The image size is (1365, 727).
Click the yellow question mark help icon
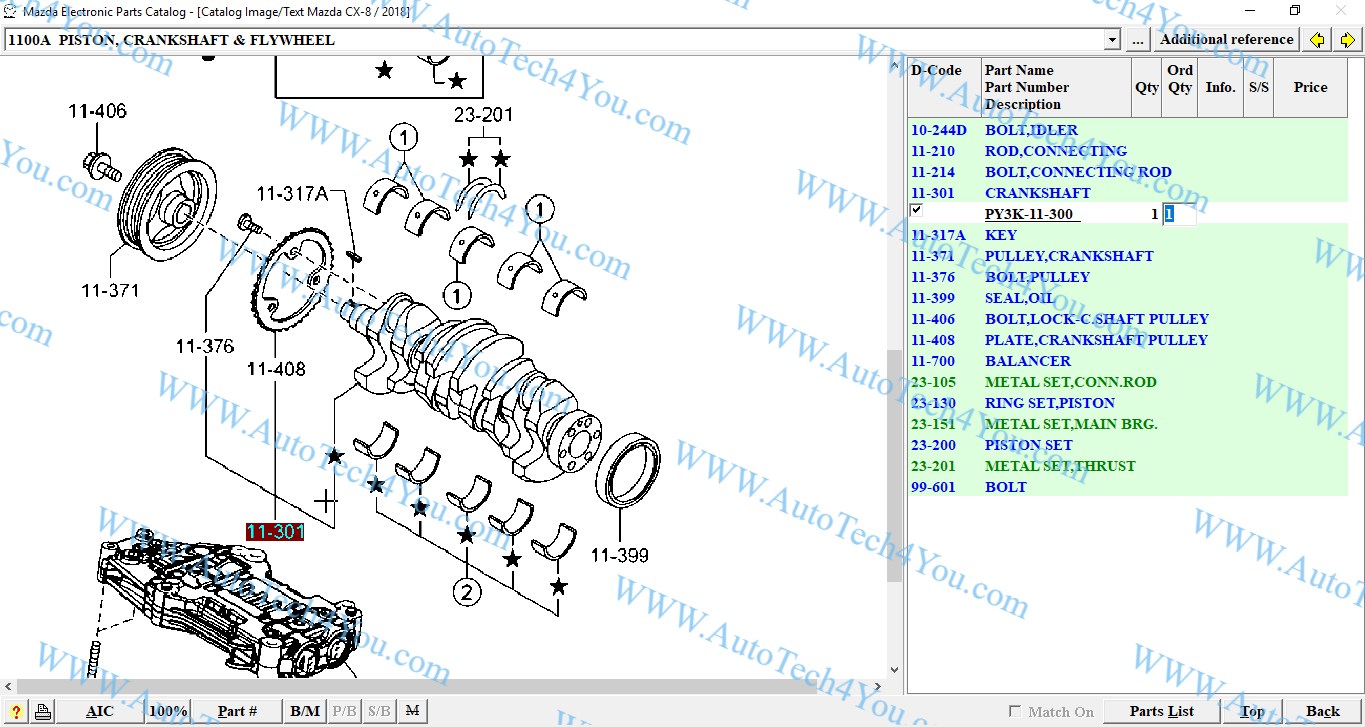[x=17, y=712]
